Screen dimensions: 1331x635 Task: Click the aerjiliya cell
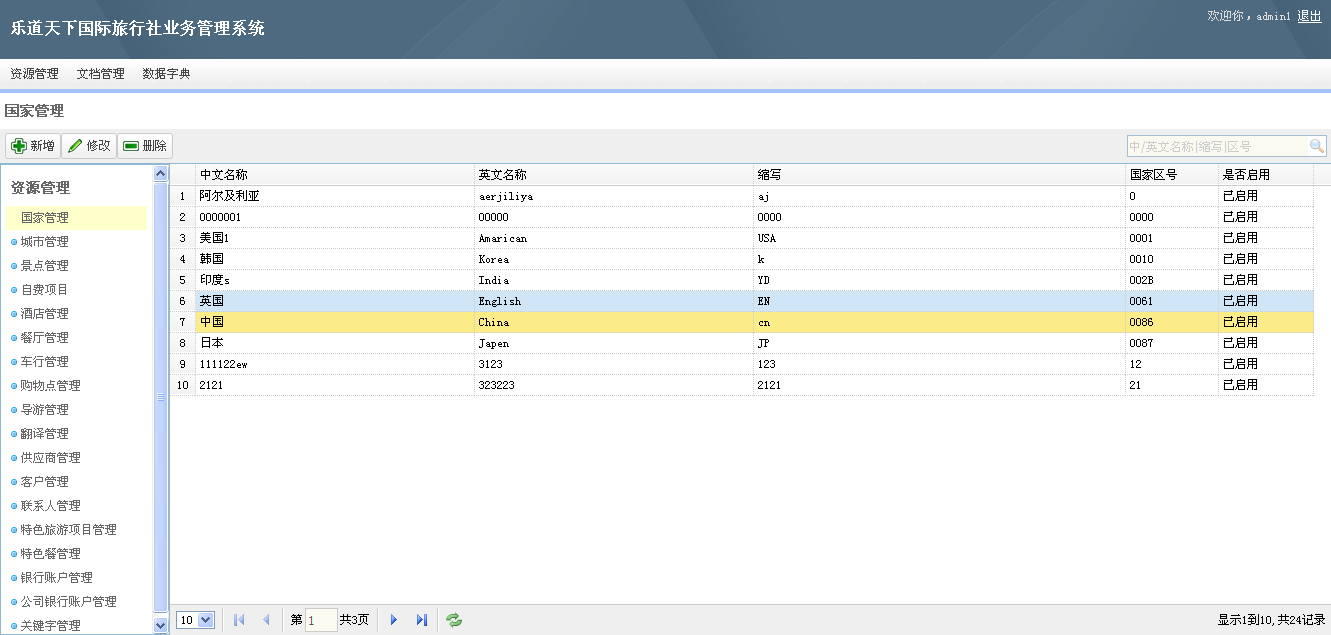pos(614,196)
